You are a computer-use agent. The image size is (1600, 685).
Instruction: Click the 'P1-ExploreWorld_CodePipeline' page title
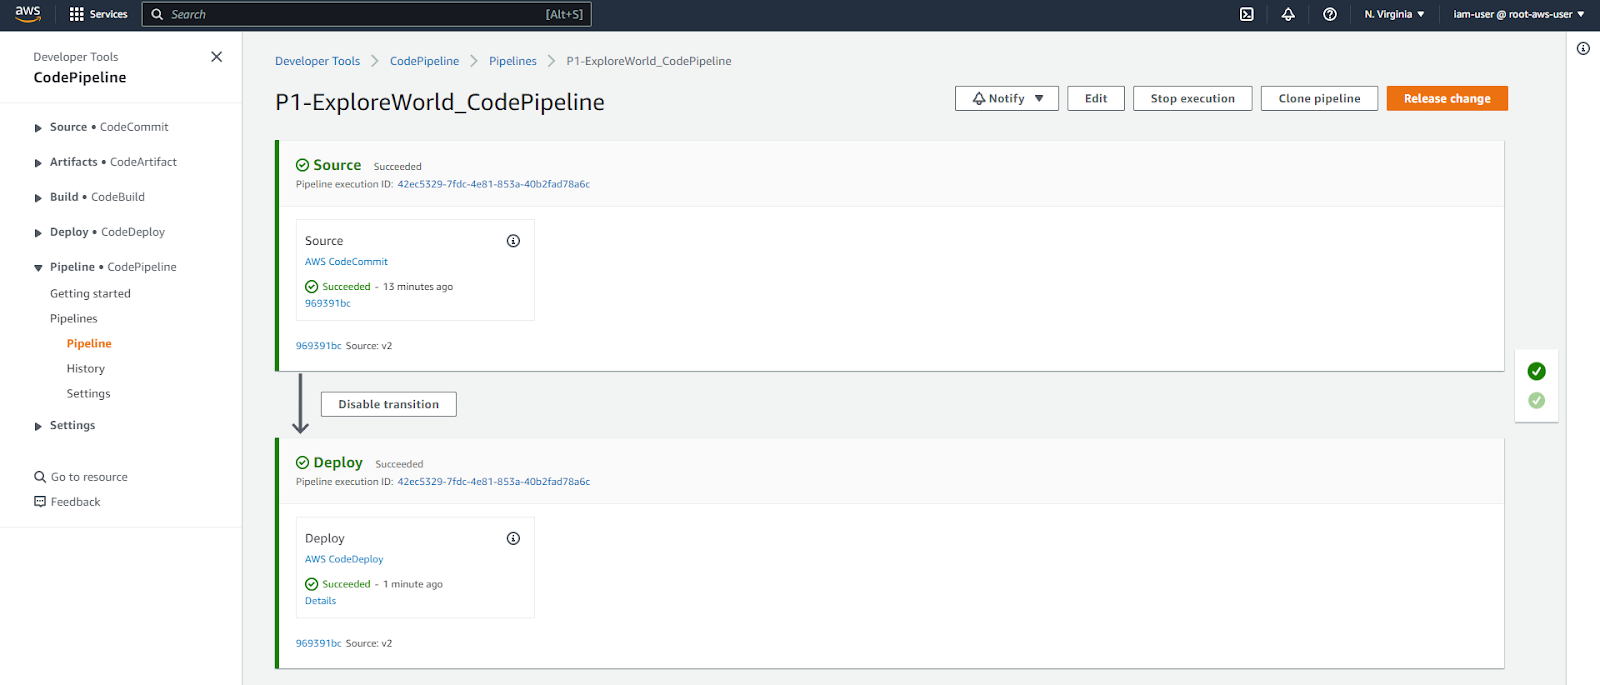pos(440,102)
